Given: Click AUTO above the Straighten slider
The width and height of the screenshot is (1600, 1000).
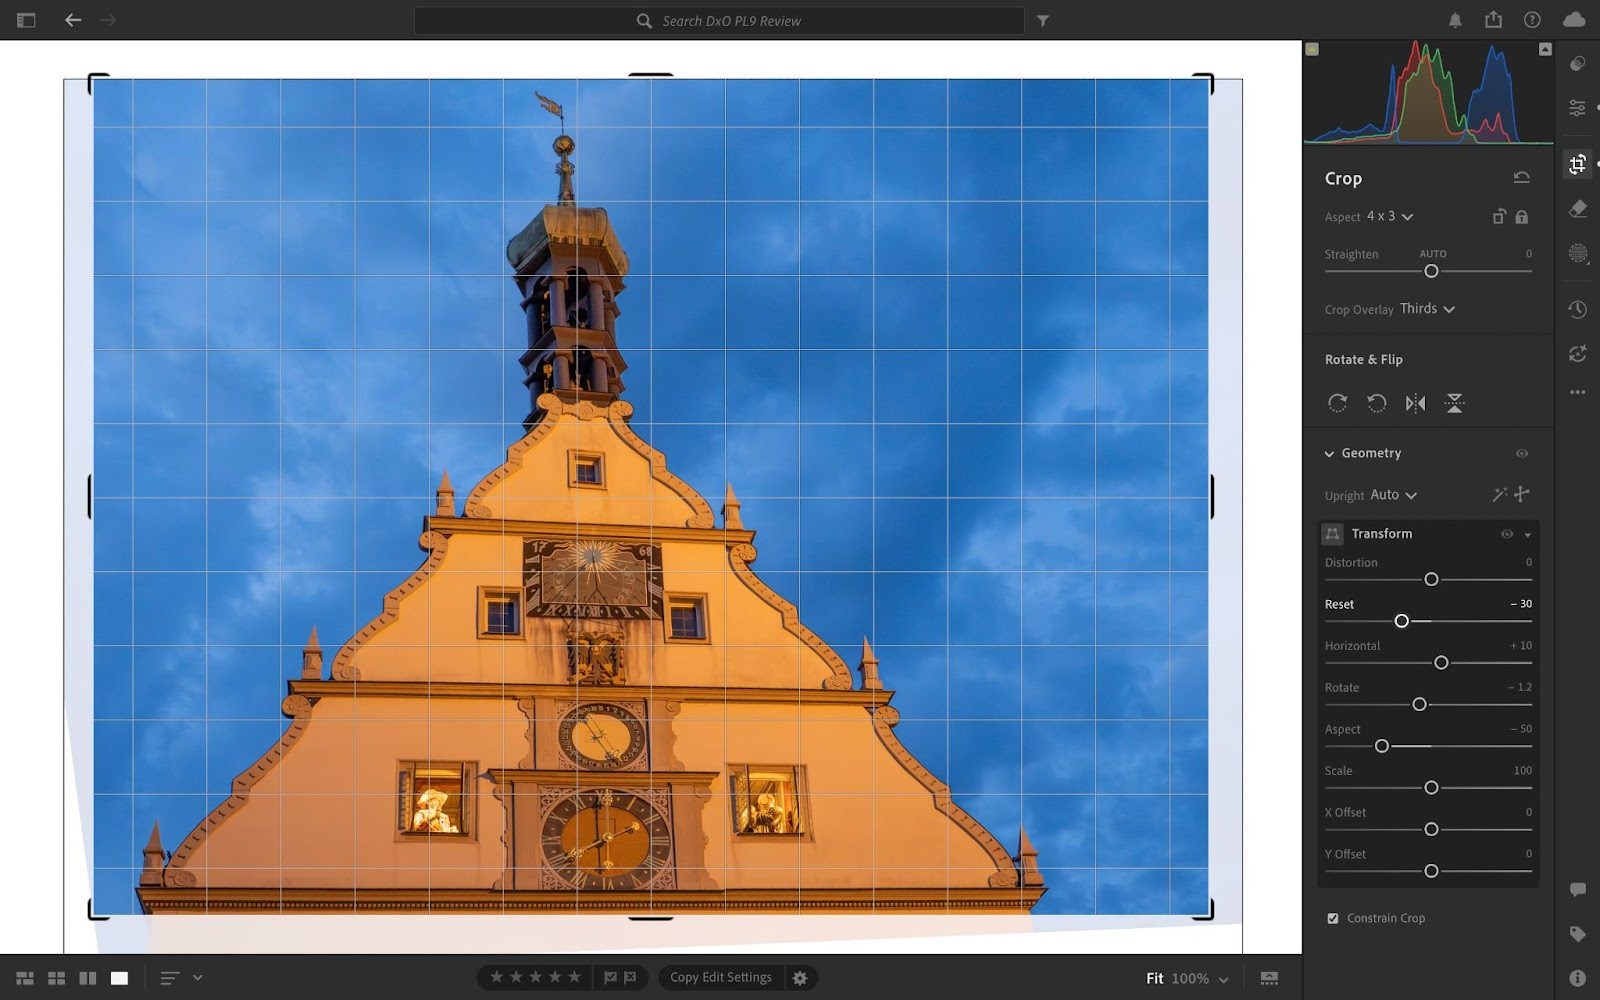Looking at the screenshot, I should pyautogui.click(x=1432, y=254).
